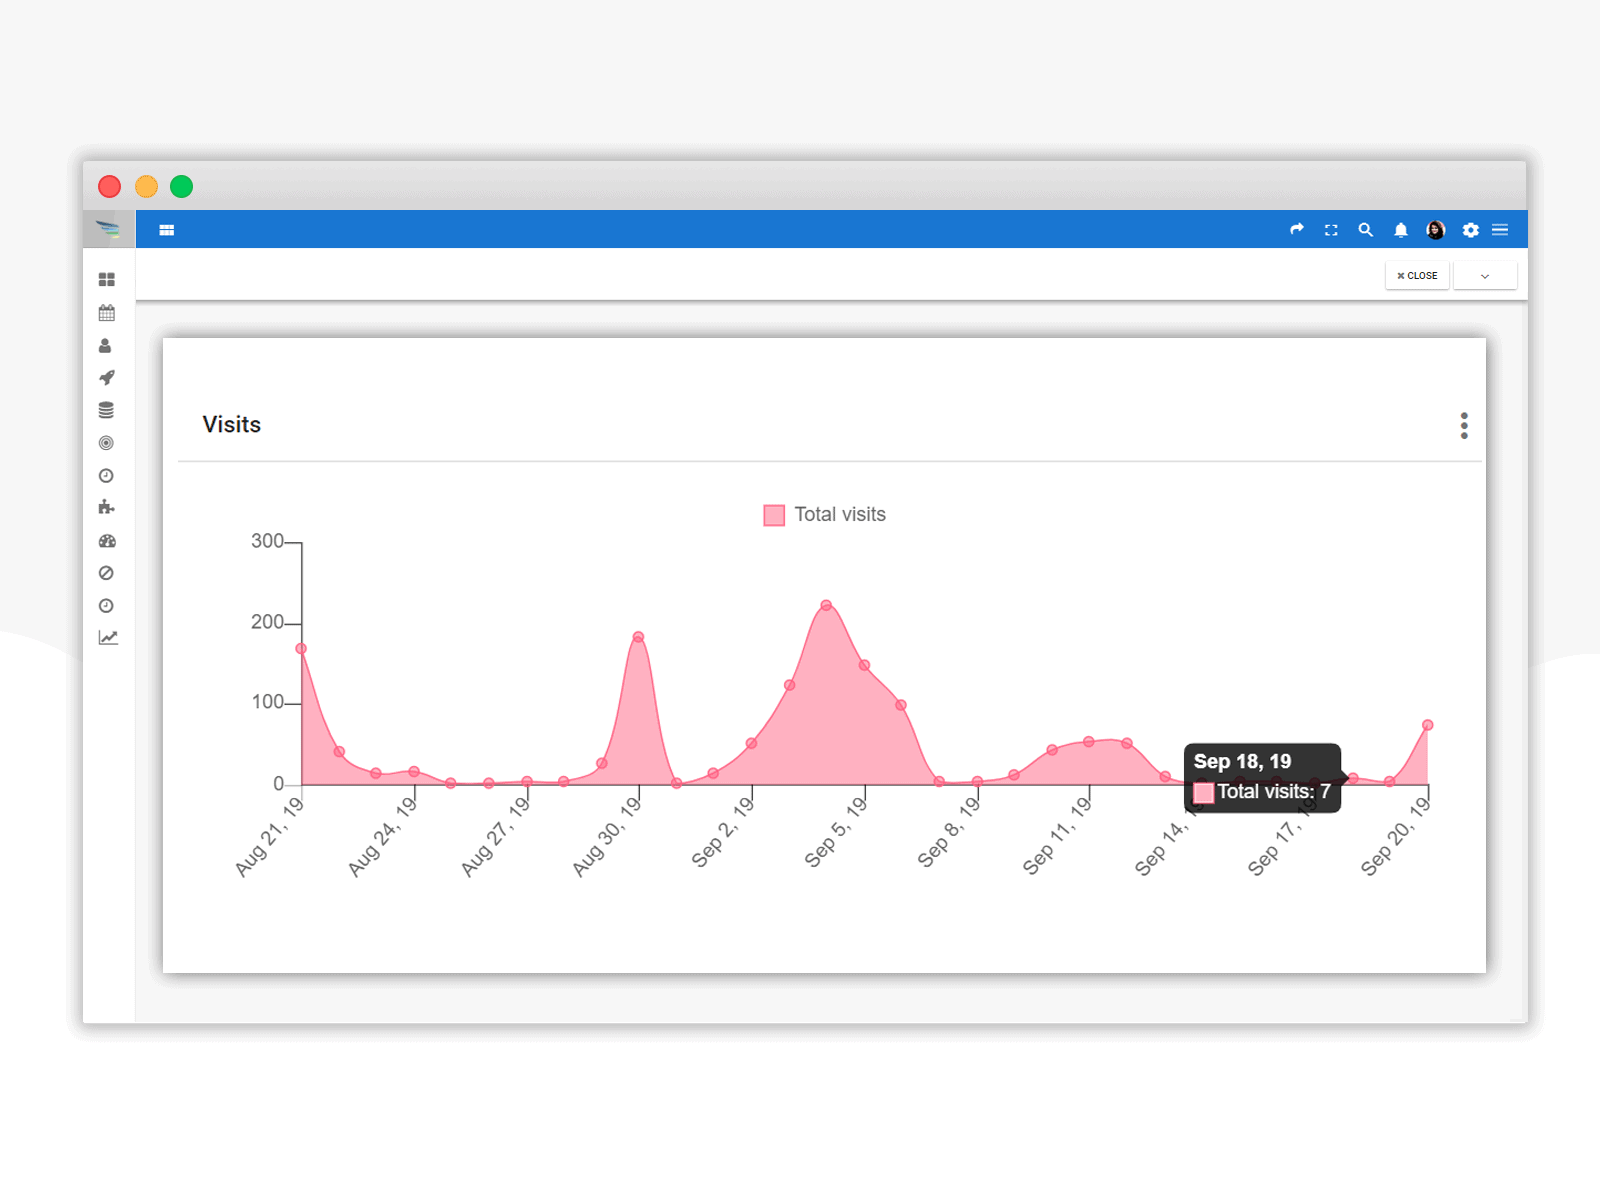The height and width of the screenshot is (1200, 1600).
Task: Open the speedometer gauge icon in sidebar
Action: pos(108,541)
